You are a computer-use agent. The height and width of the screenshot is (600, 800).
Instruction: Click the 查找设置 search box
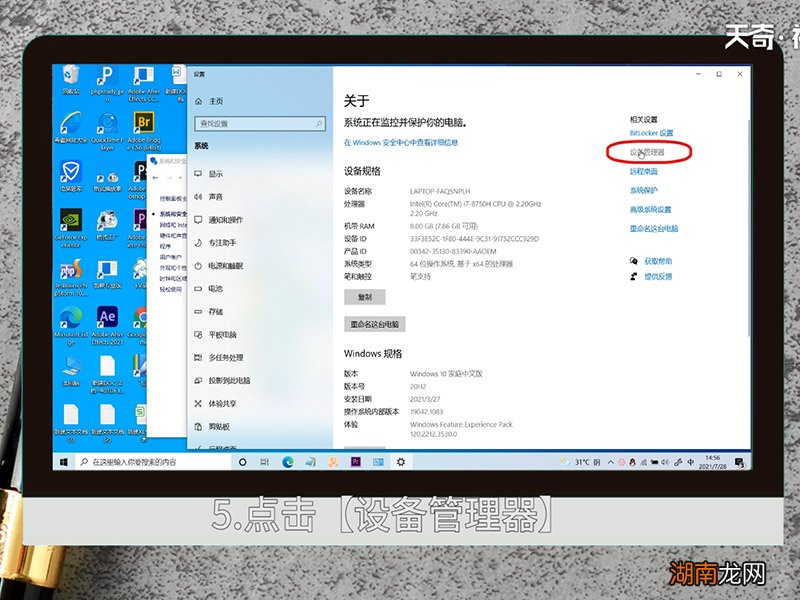259,124
